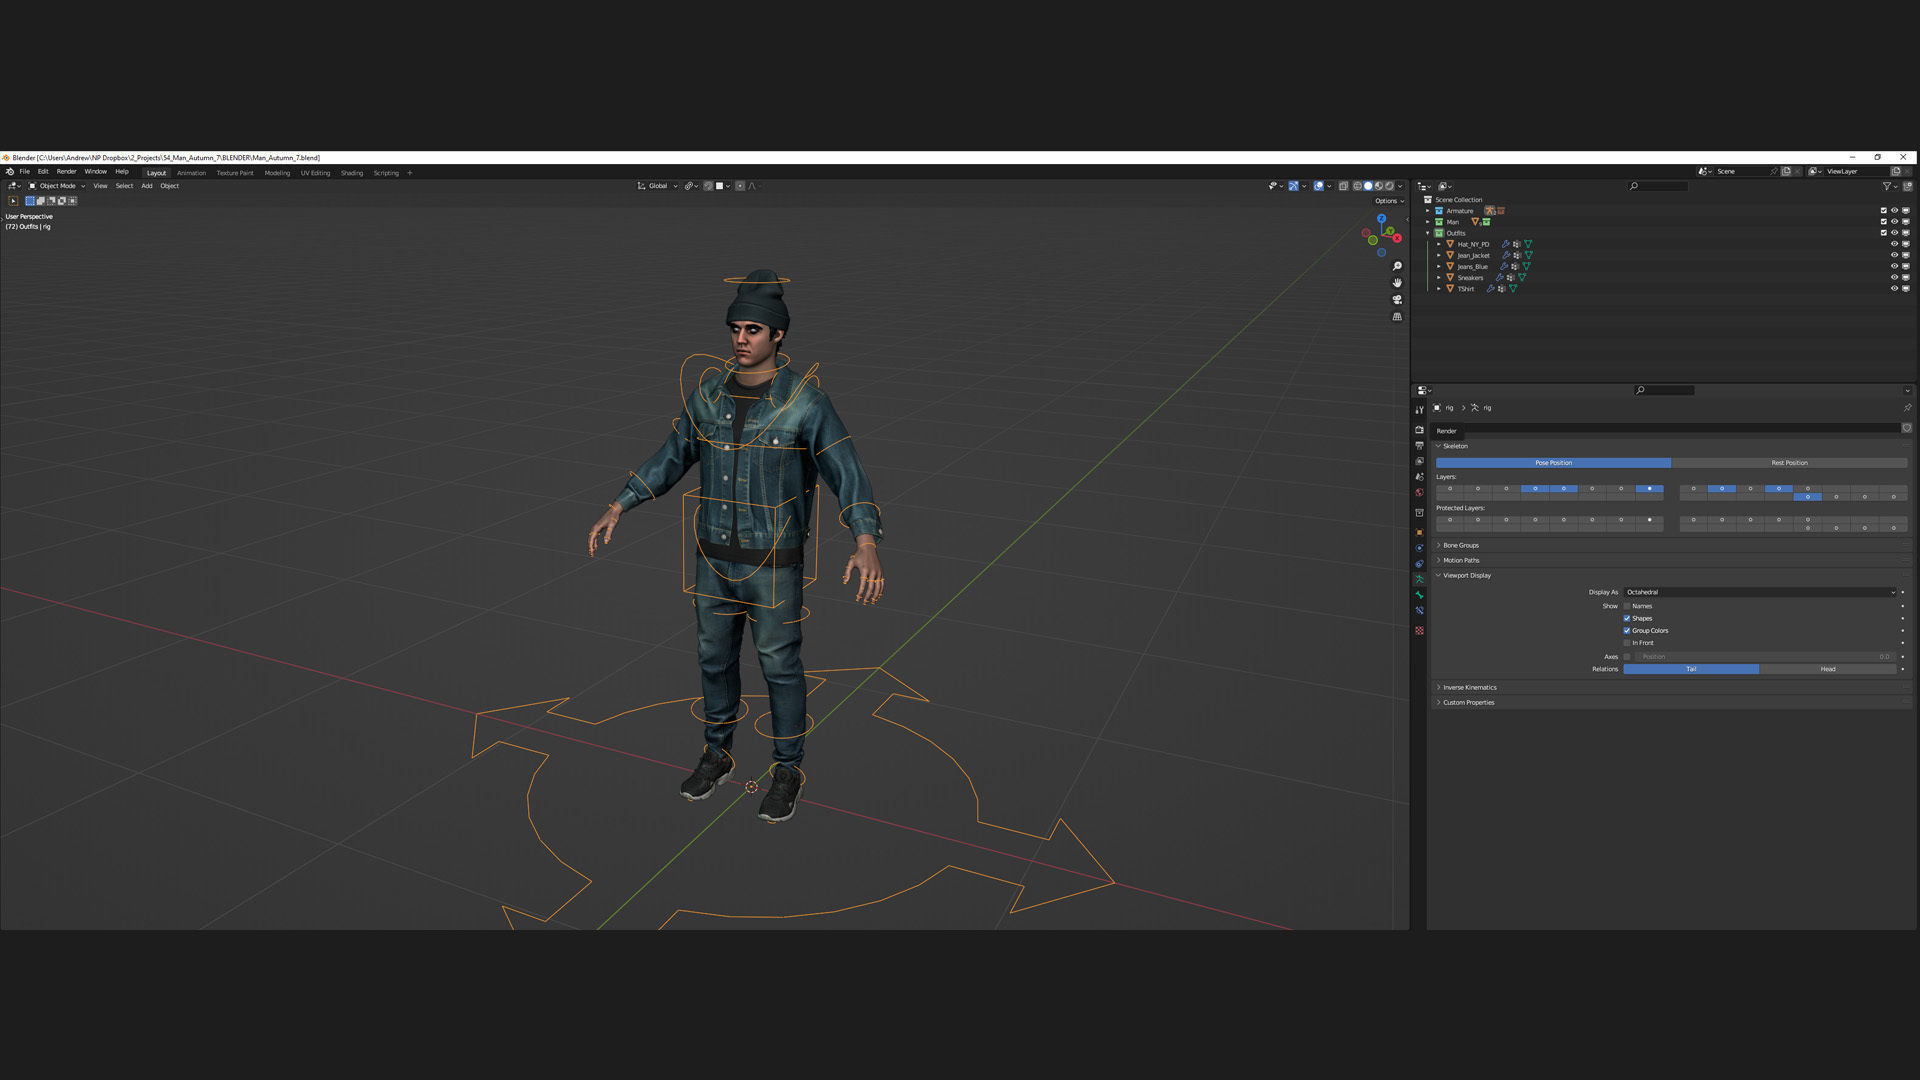This screenshot has width=1920, height=1080.
Task: Expand the Armature collection
Action: [x=1427, y=211]
